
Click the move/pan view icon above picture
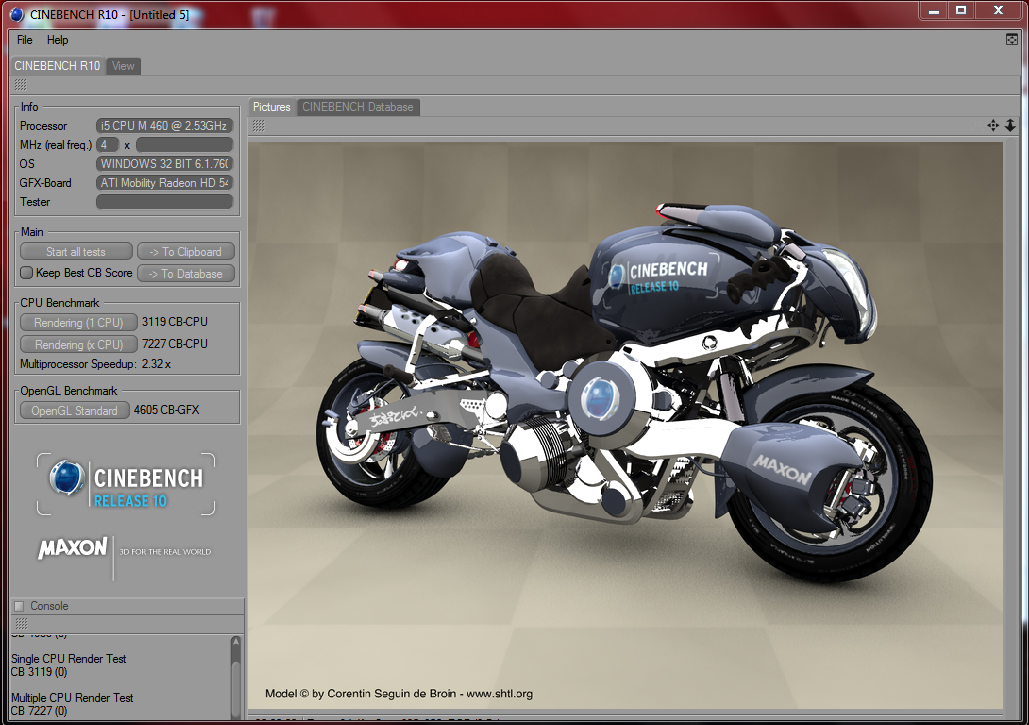[x=993, y=125]
